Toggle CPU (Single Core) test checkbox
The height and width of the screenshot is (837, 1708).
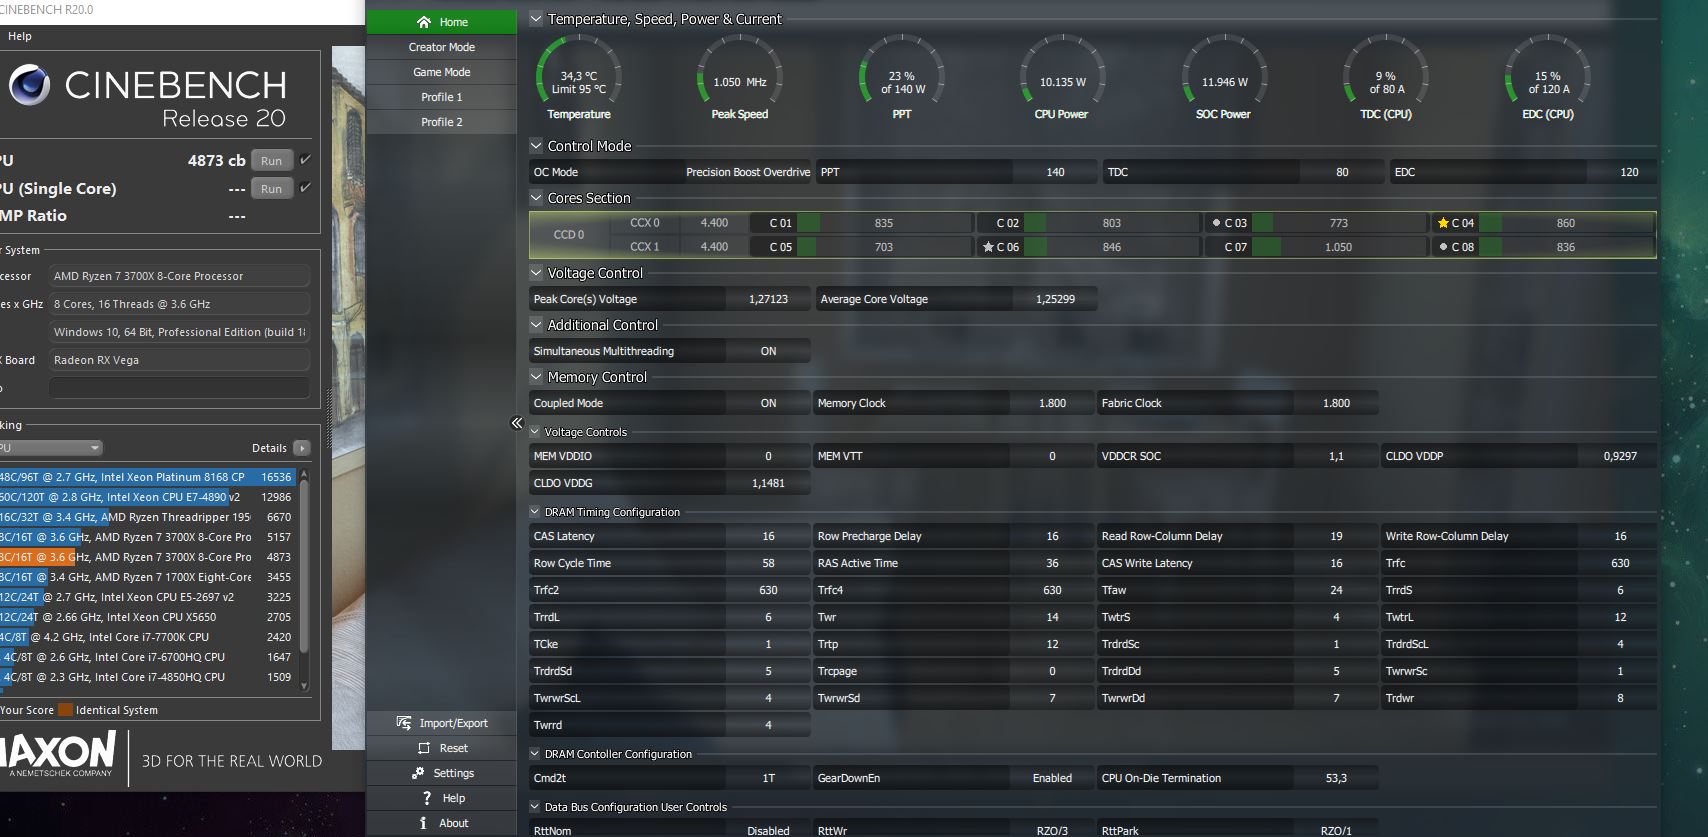coord(306,188)
